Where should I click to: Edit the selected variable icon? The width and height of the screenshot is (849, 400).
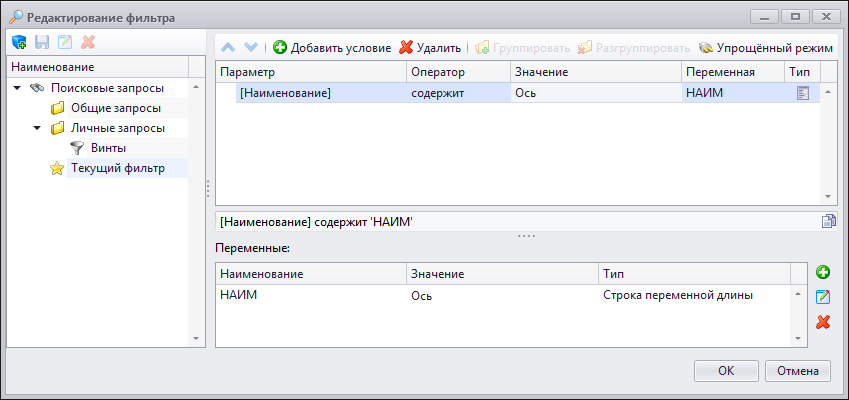823,297
